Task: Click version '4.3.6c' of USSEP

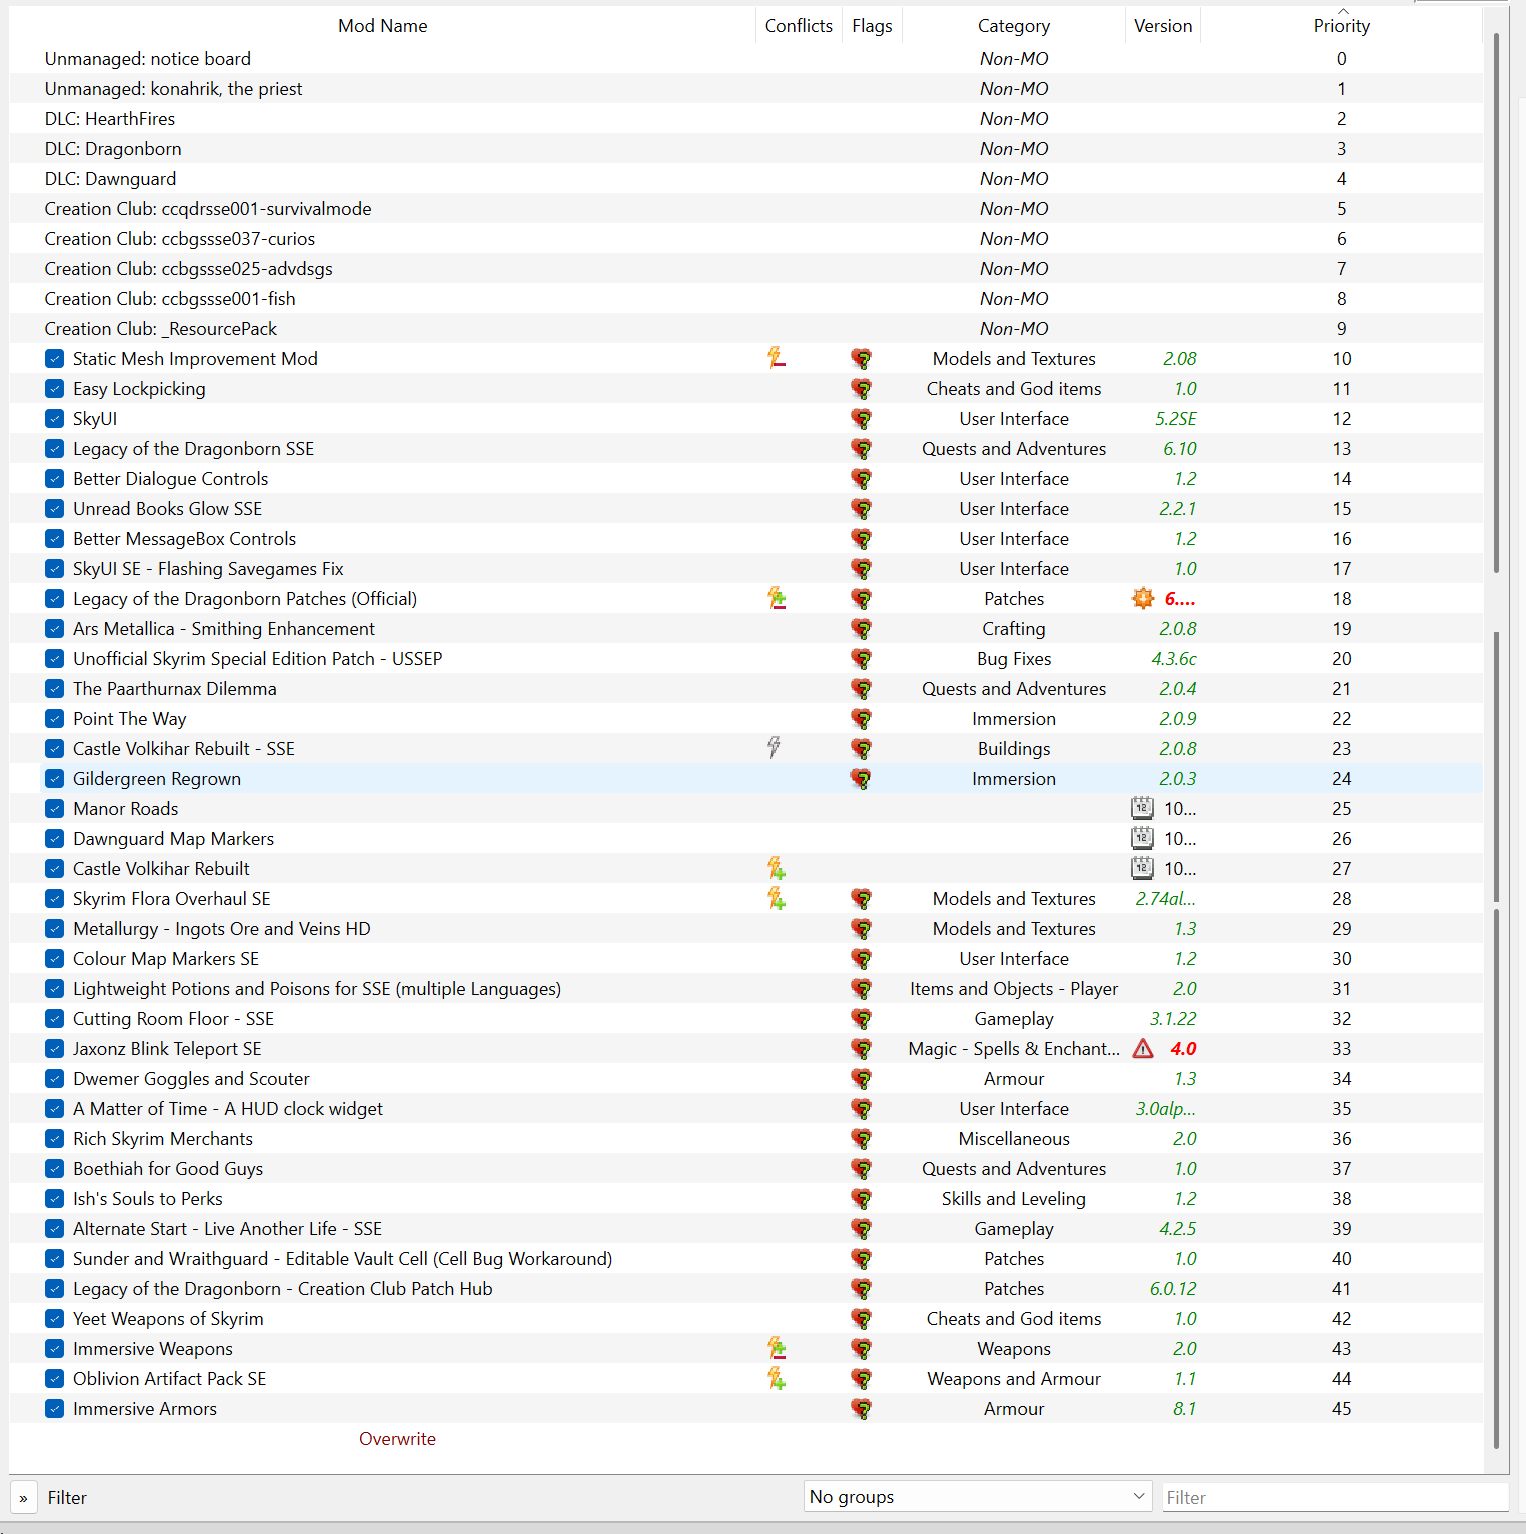Action: pyautogui.click(x=1174, y=658)
